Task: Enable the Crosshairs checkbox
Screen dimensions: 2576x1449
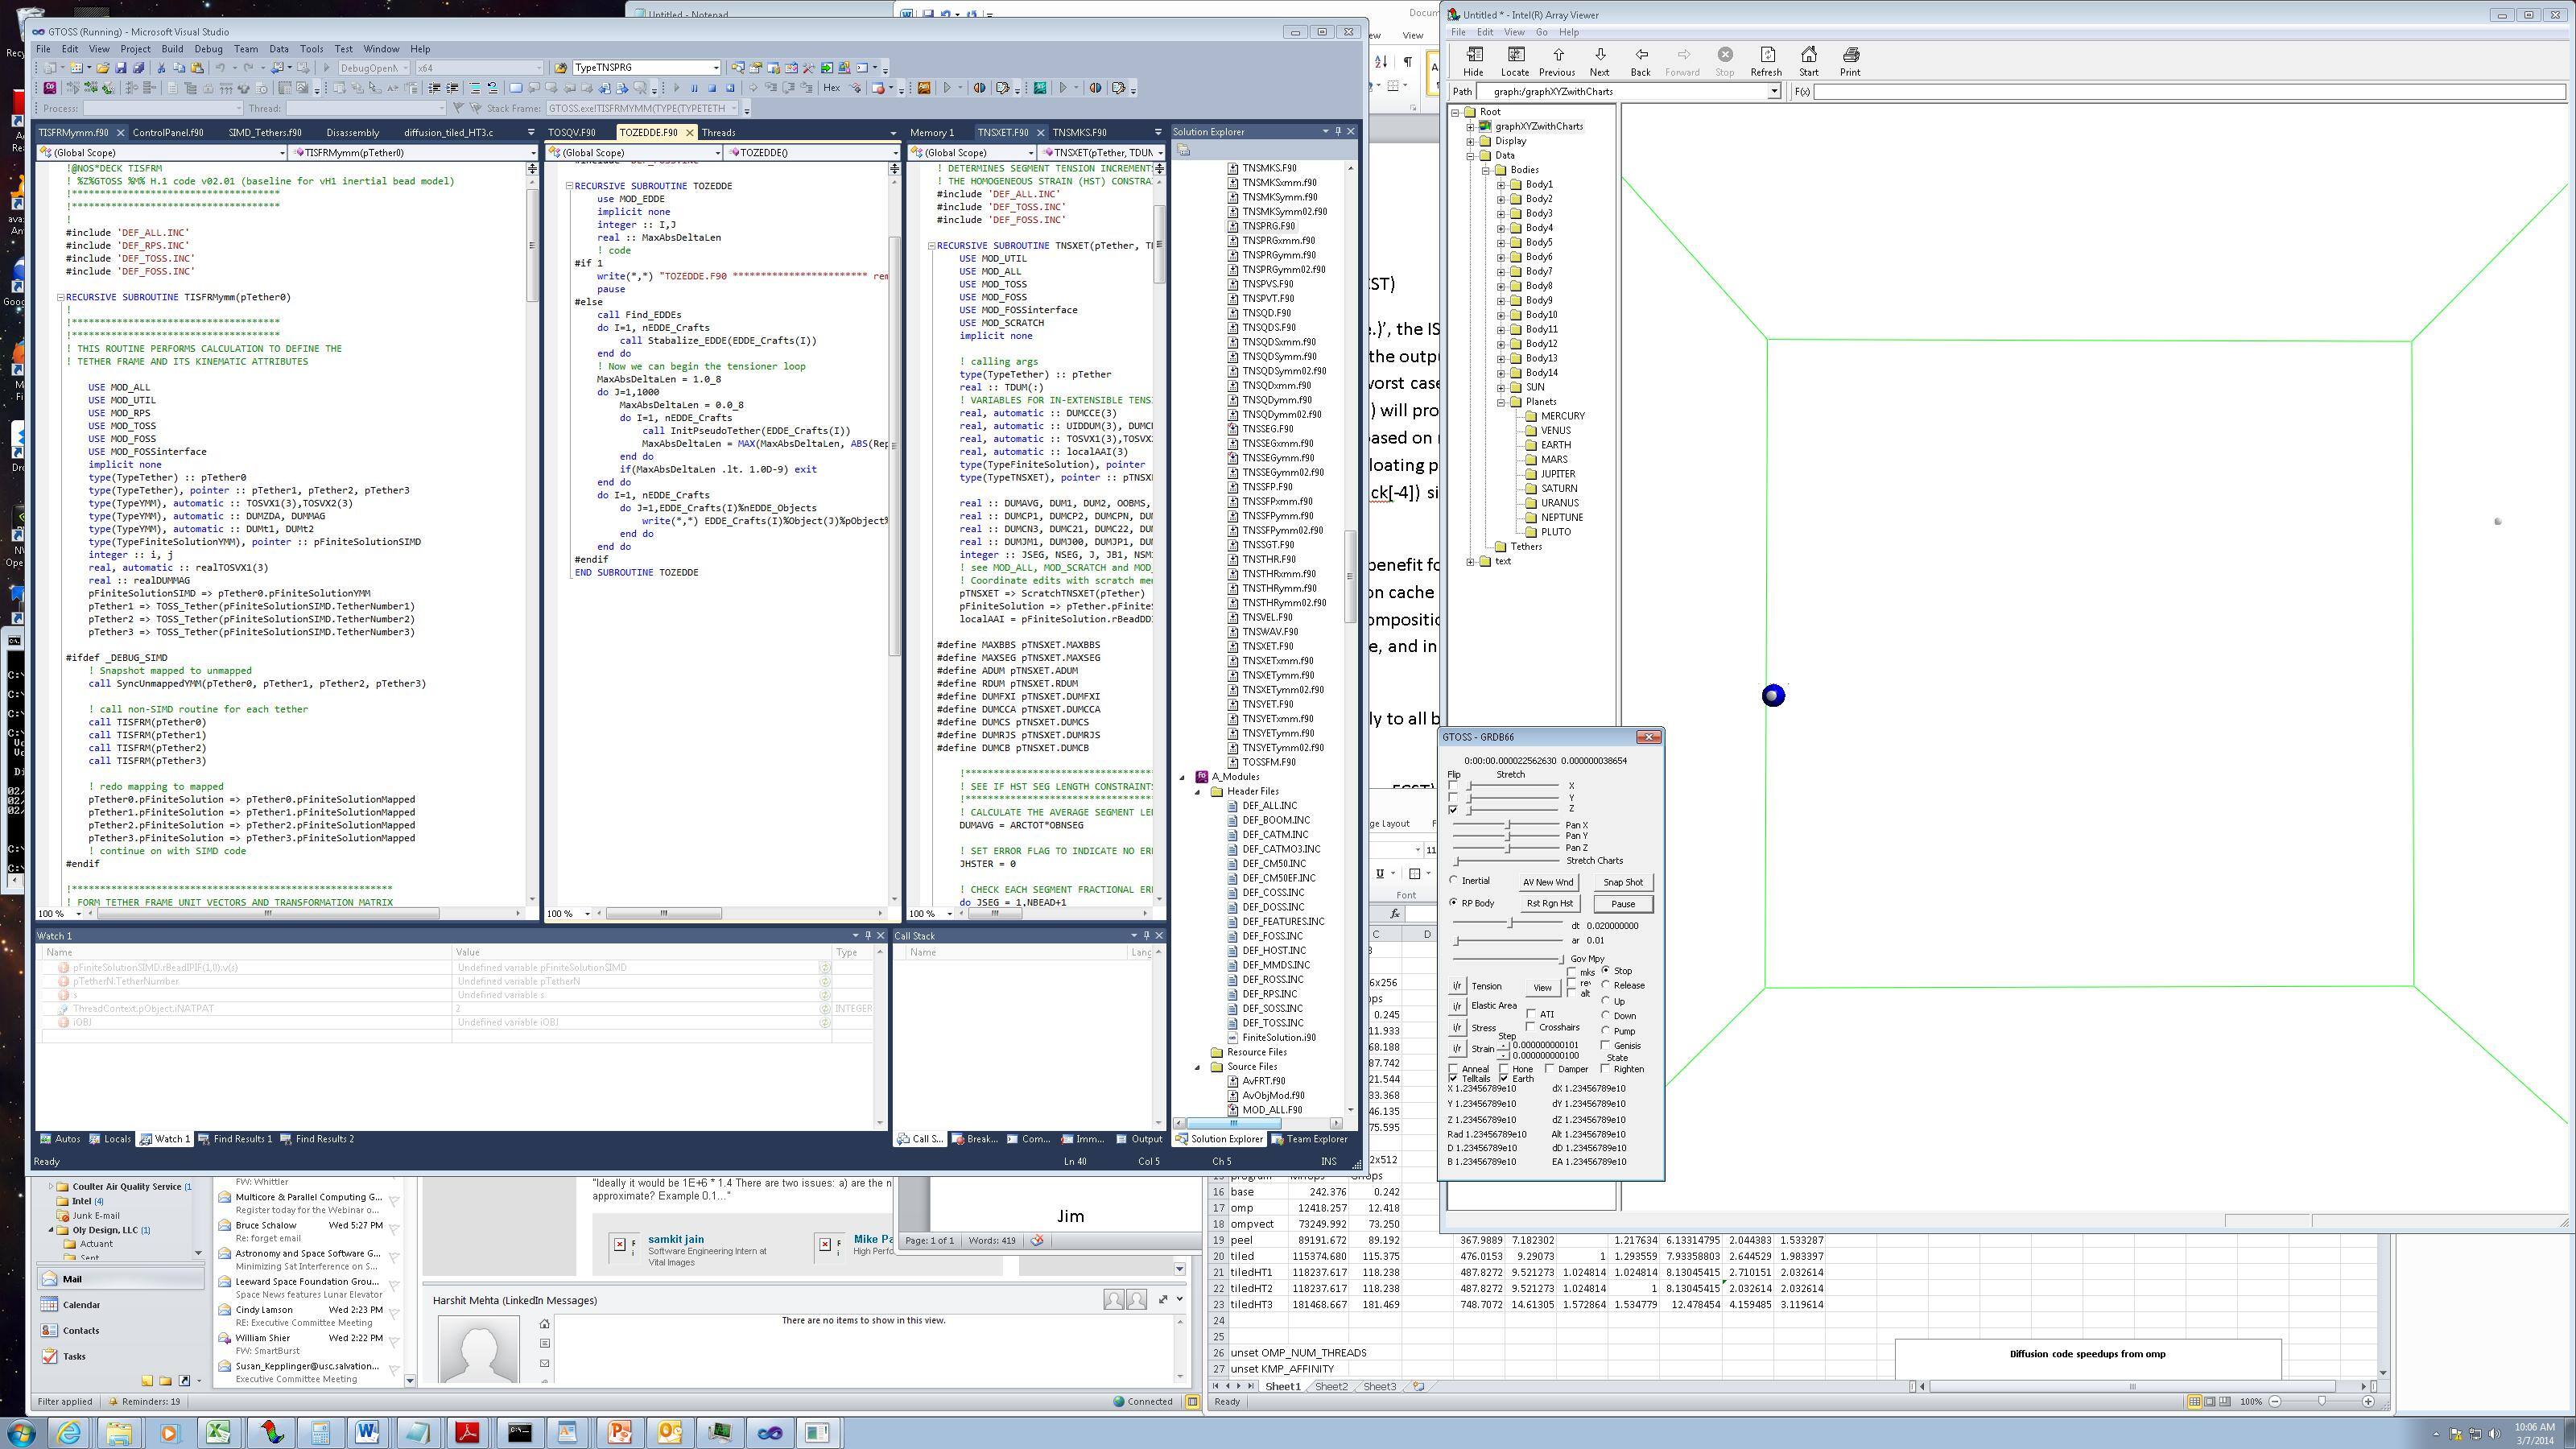Action: tap(1531, 1027)
